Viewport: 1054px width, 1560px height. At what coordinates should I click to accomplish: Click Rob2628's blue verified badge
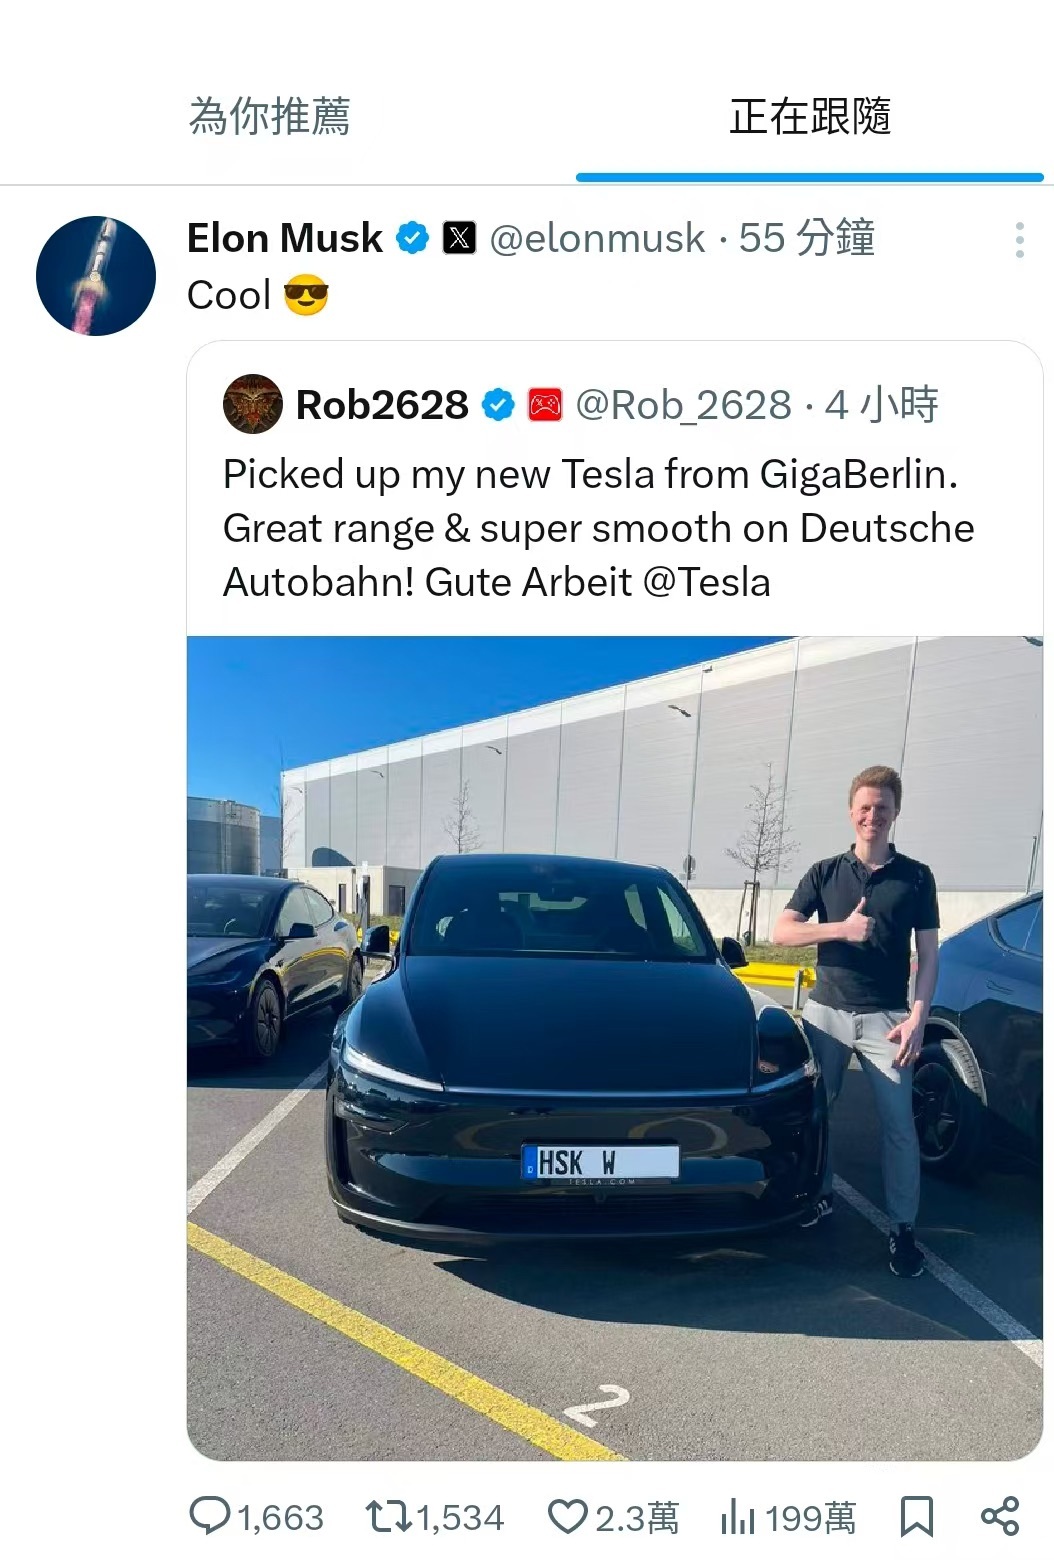498,405
